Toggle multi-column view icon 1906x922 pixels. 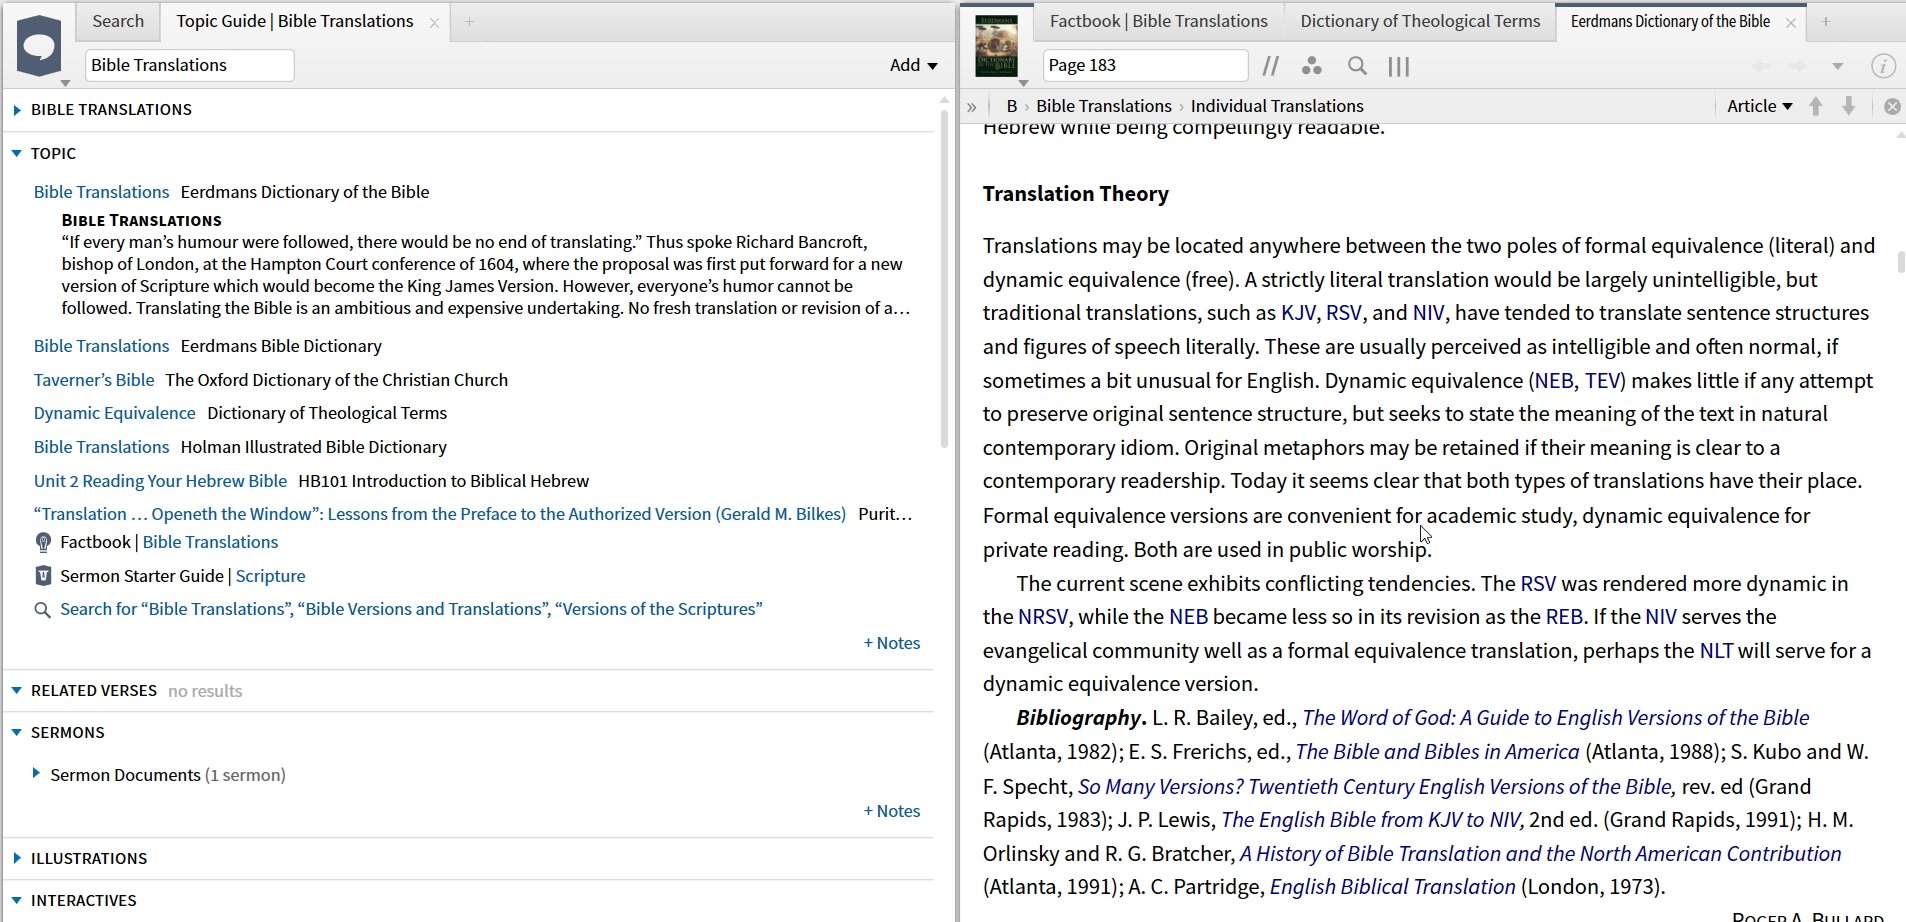(1399, 66)
